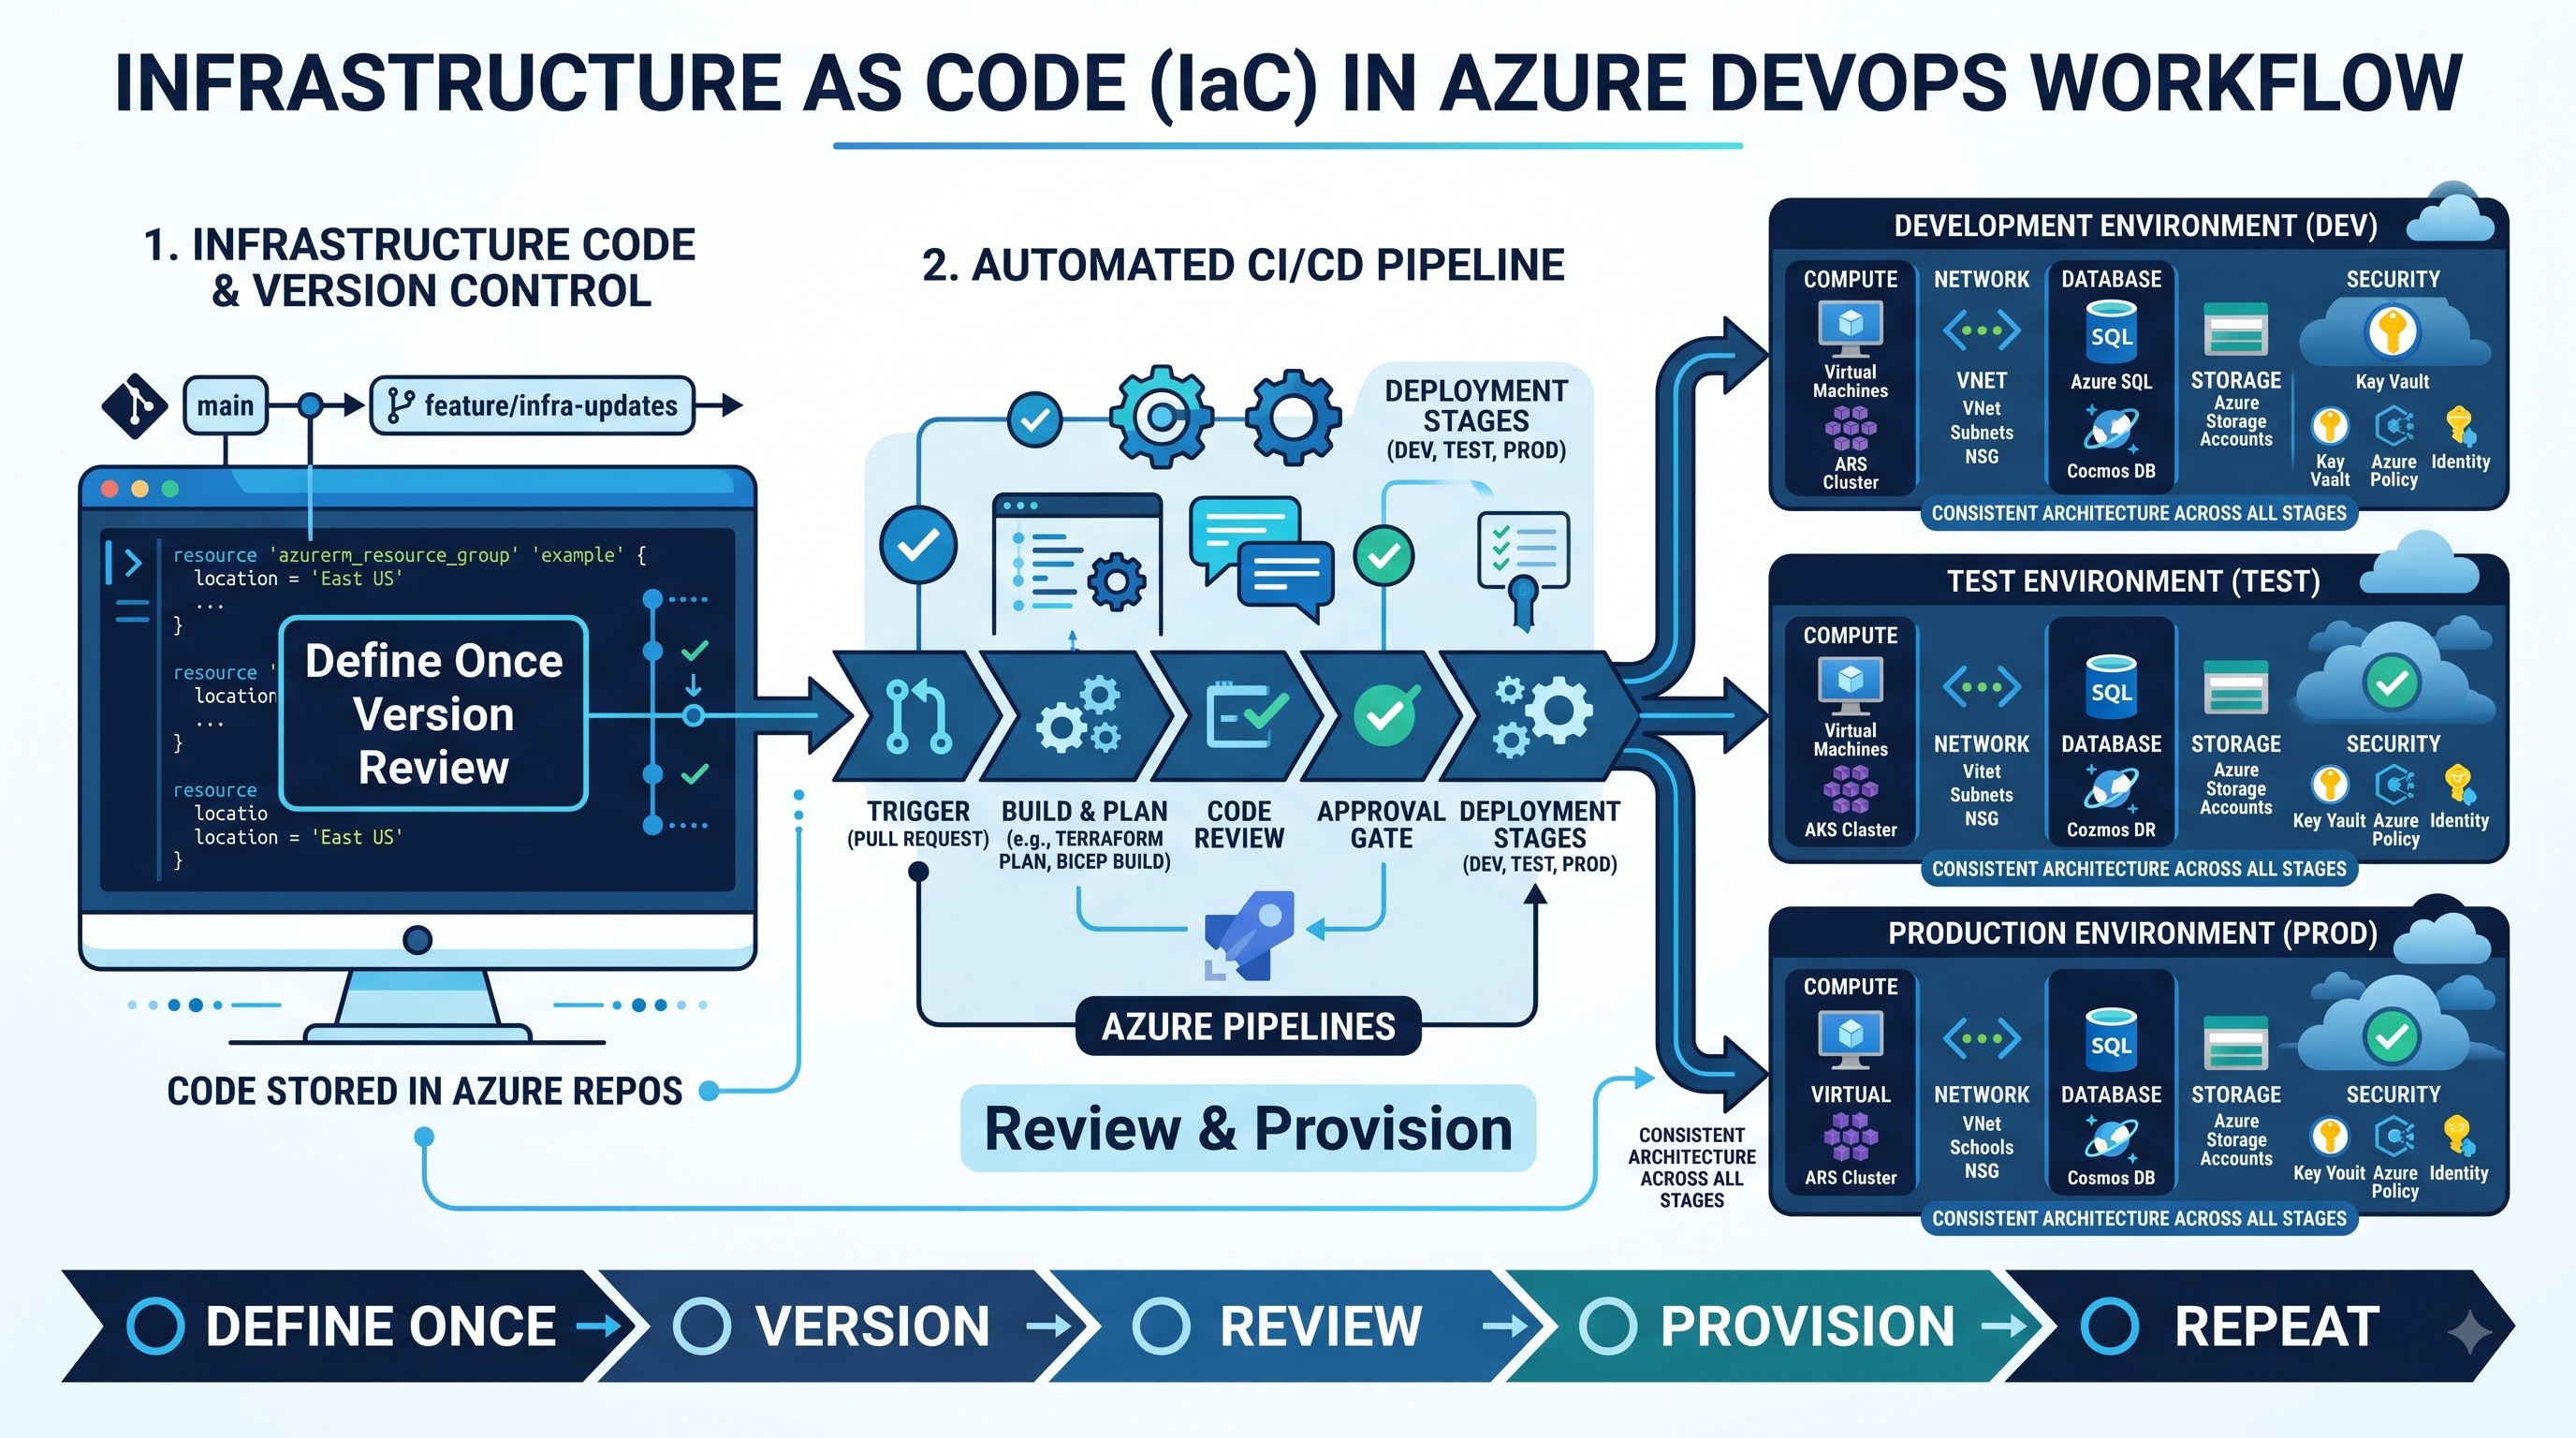Click the Key Youit icon in PROD
The image size is (2576, 1438).
coord(2330,1137)
